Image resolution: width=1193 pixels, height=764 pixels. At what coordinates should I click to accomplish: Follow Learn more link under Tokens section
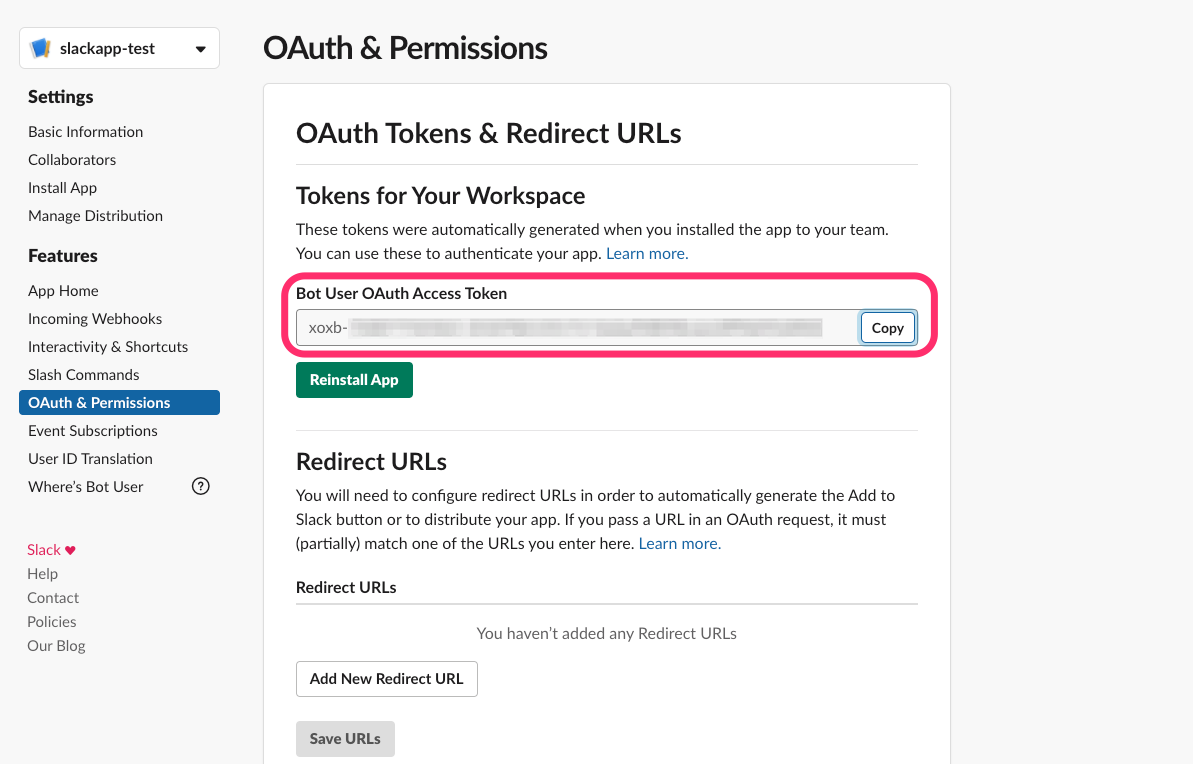(647, 253)
